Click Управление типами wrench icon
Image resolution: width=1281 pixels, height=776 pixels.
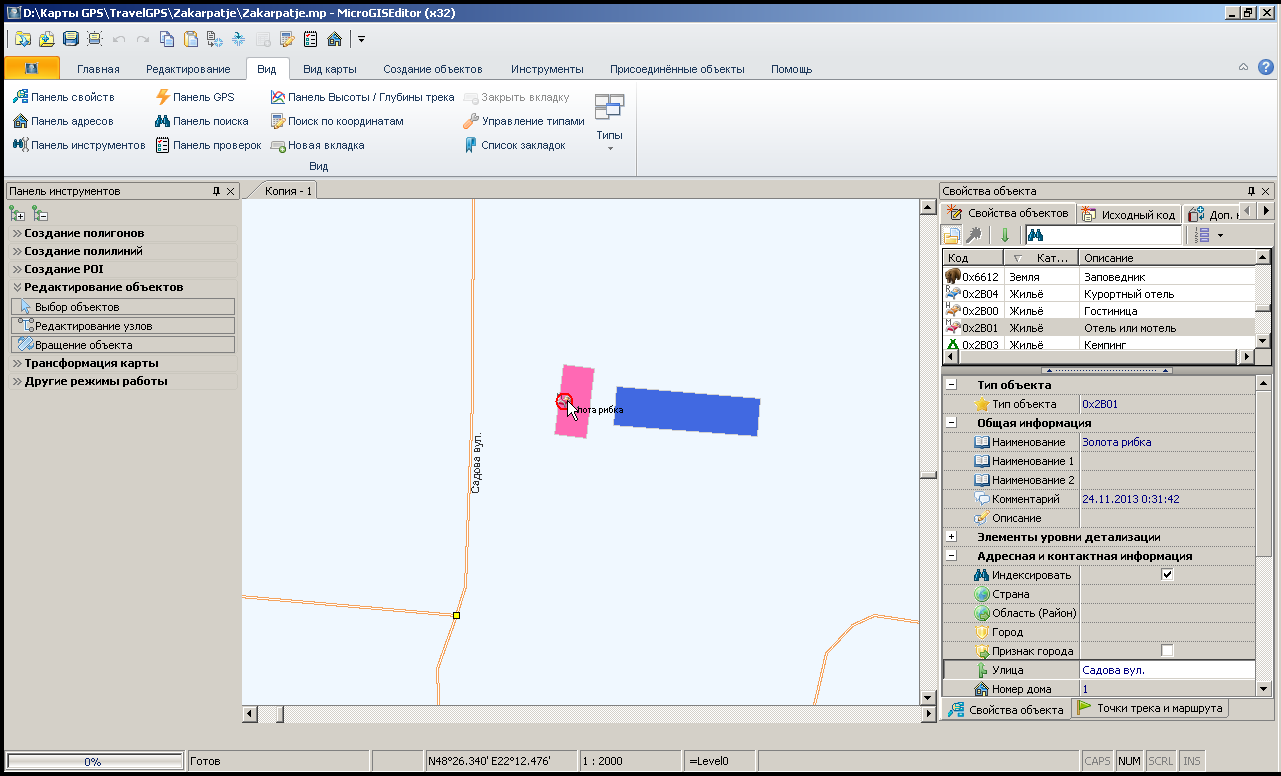tap(523, 121)
